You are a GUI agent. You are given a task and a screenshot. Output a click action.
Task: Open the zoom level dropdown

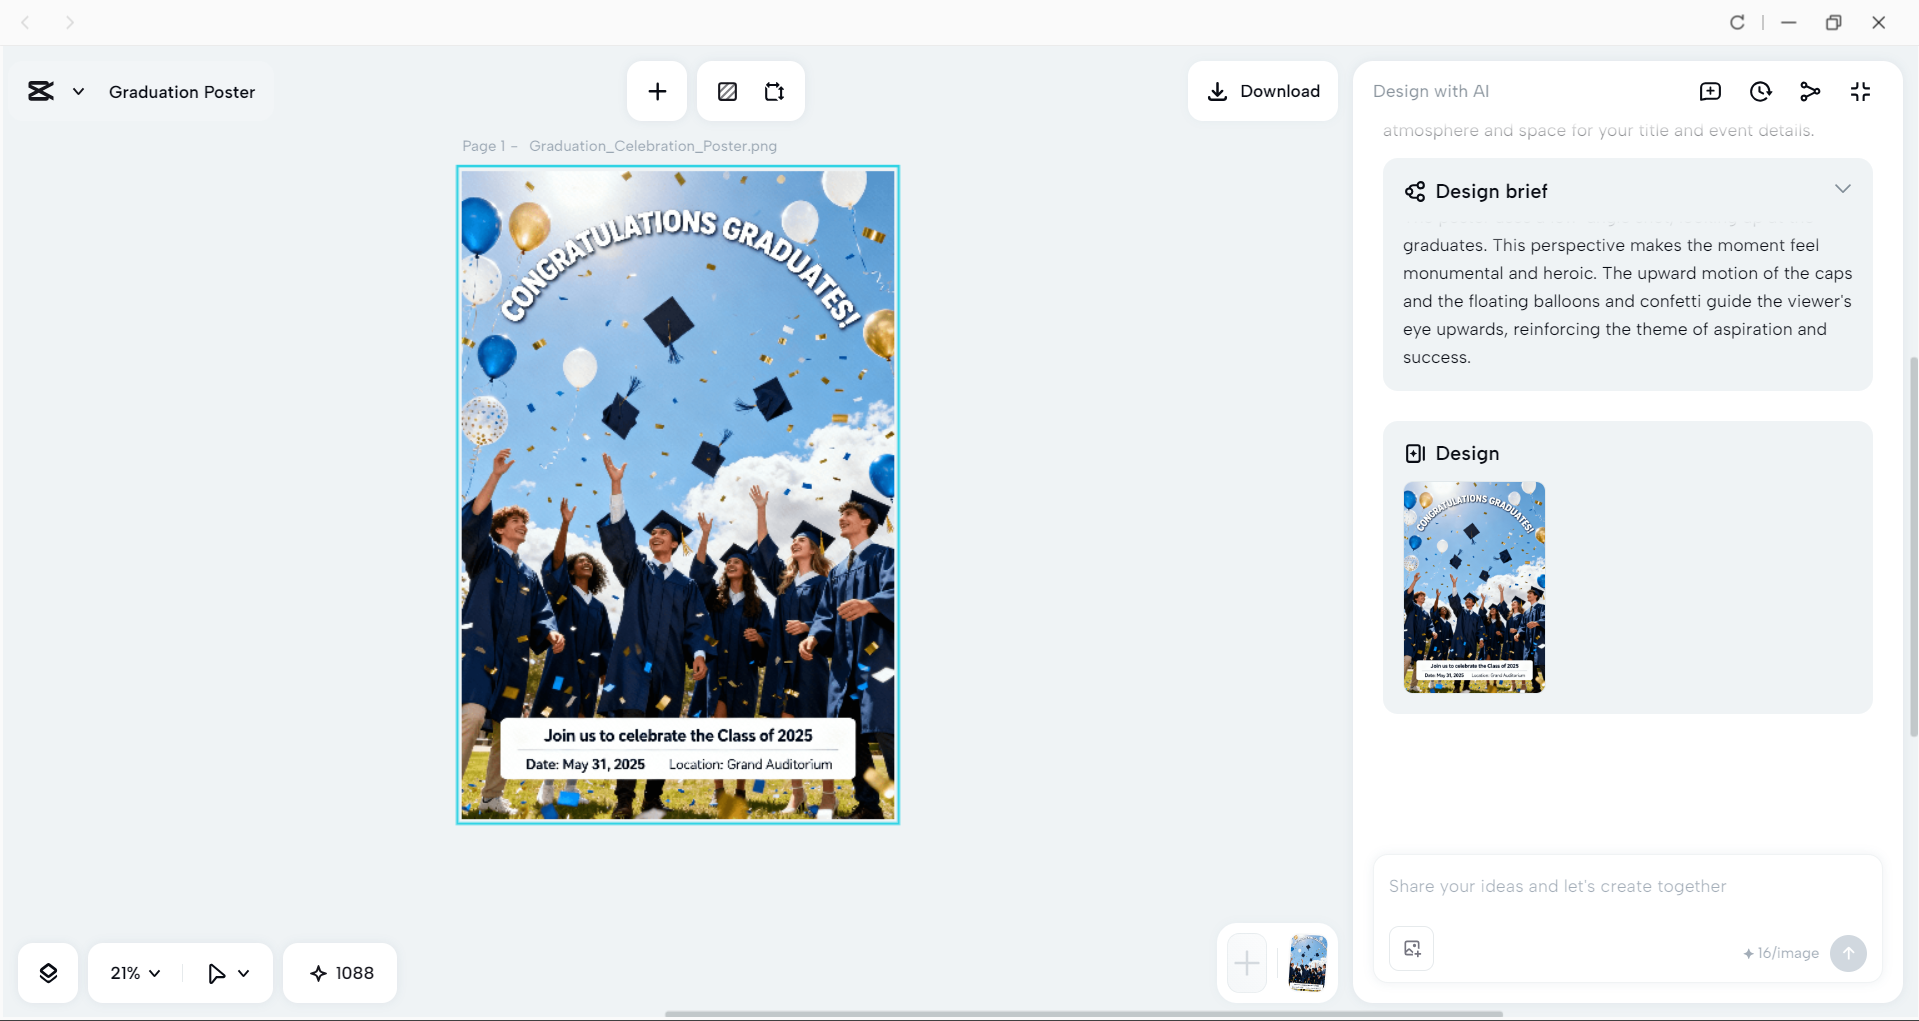coord(133,972)
